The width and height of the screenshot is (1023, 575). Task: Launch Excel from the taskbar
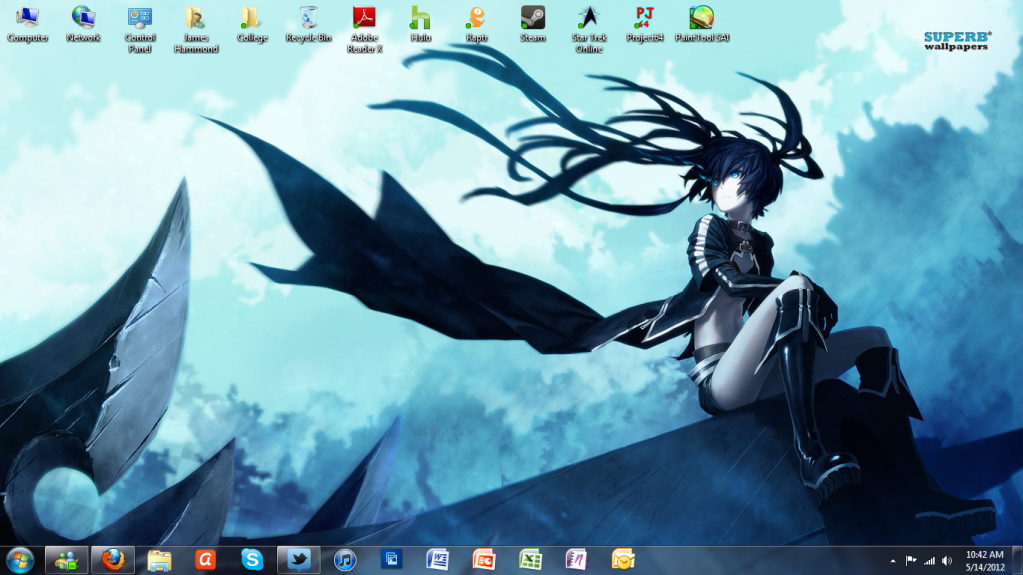coord(530,560)
